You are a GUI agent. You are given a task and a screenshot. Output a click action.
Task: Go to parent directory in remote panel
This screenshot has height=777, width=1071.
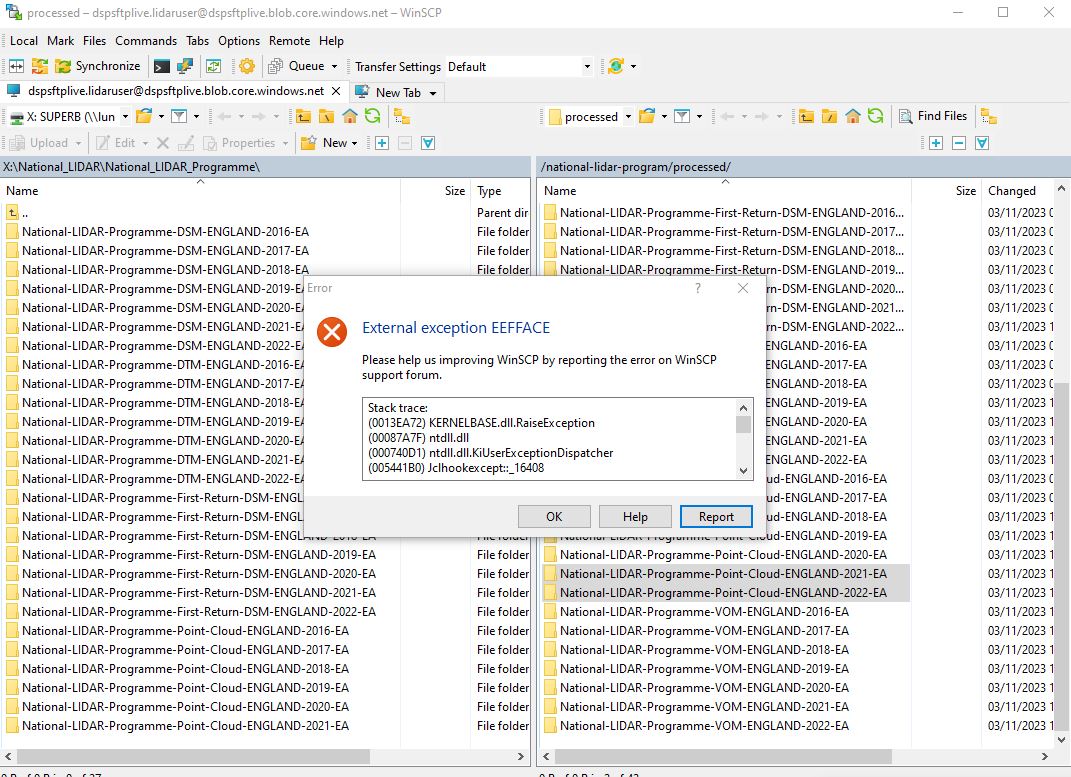806,116
